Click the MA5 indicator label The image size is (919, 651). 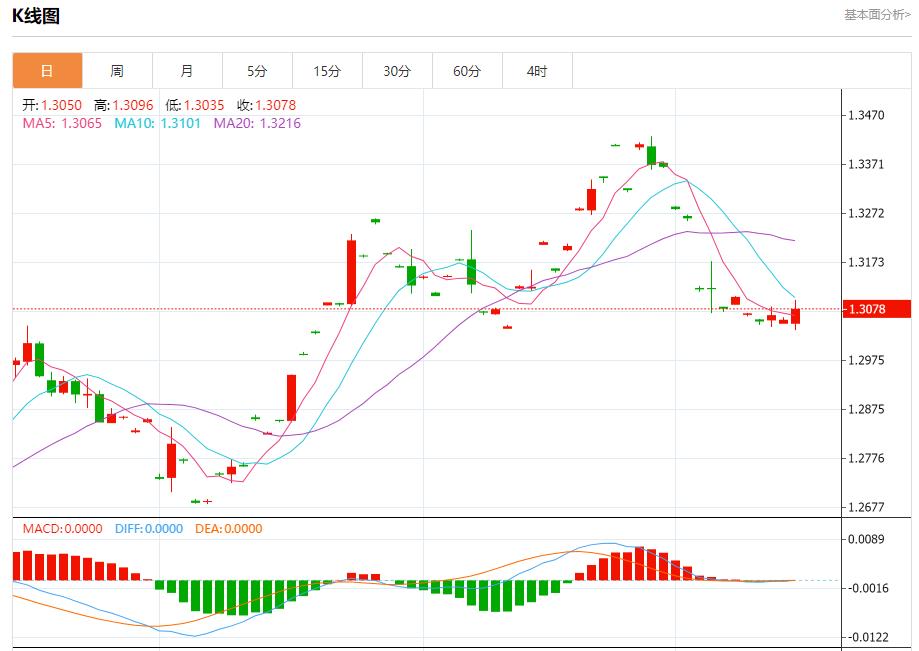pos(62,123)
